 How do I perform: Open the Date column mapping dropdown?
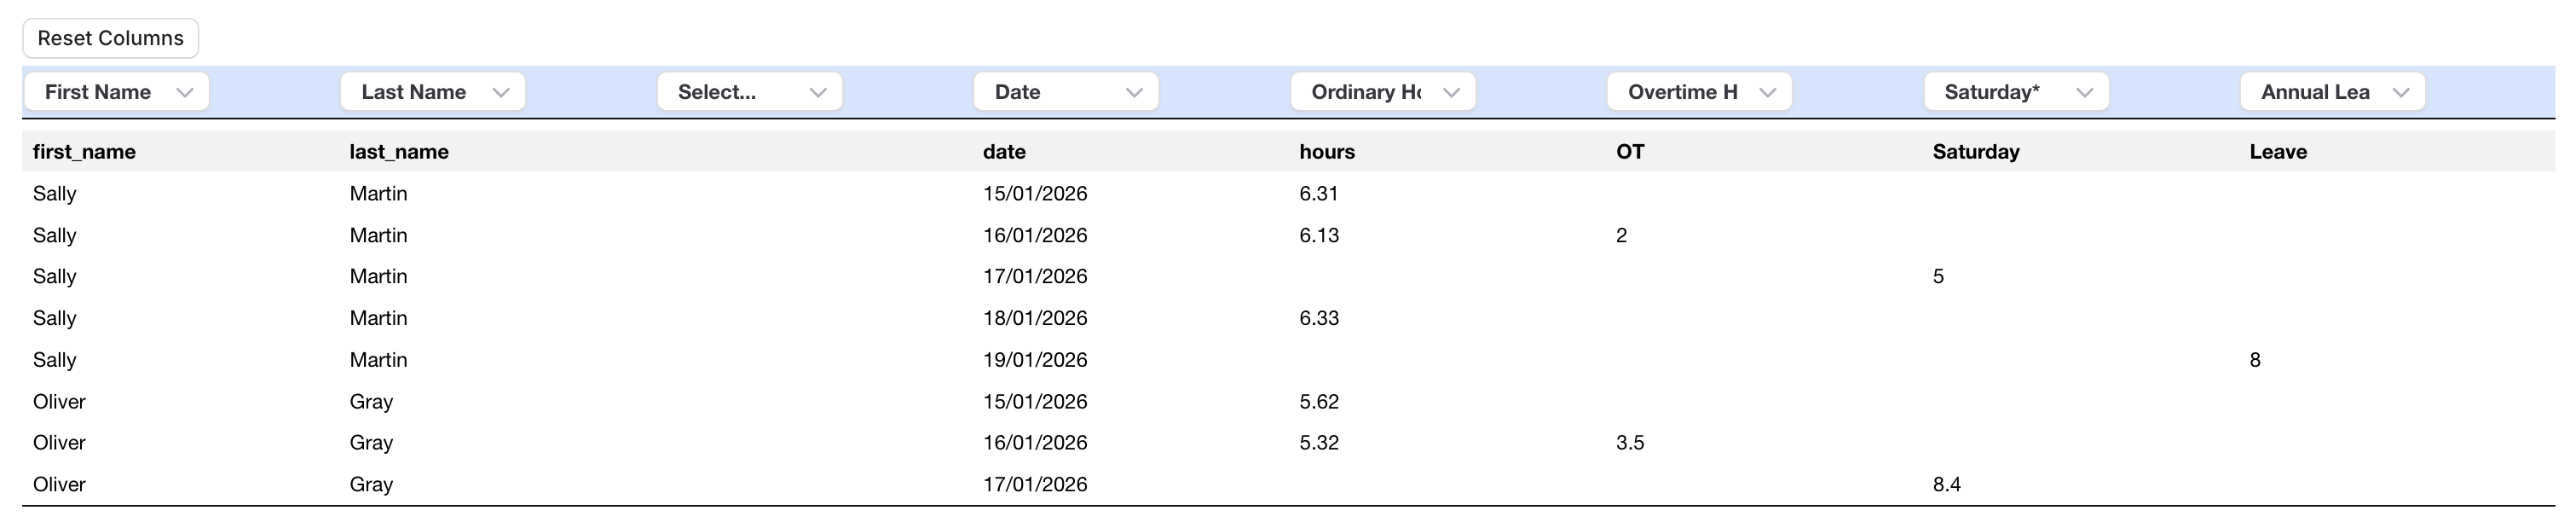pyautogui.click(x=1066, y=92)
